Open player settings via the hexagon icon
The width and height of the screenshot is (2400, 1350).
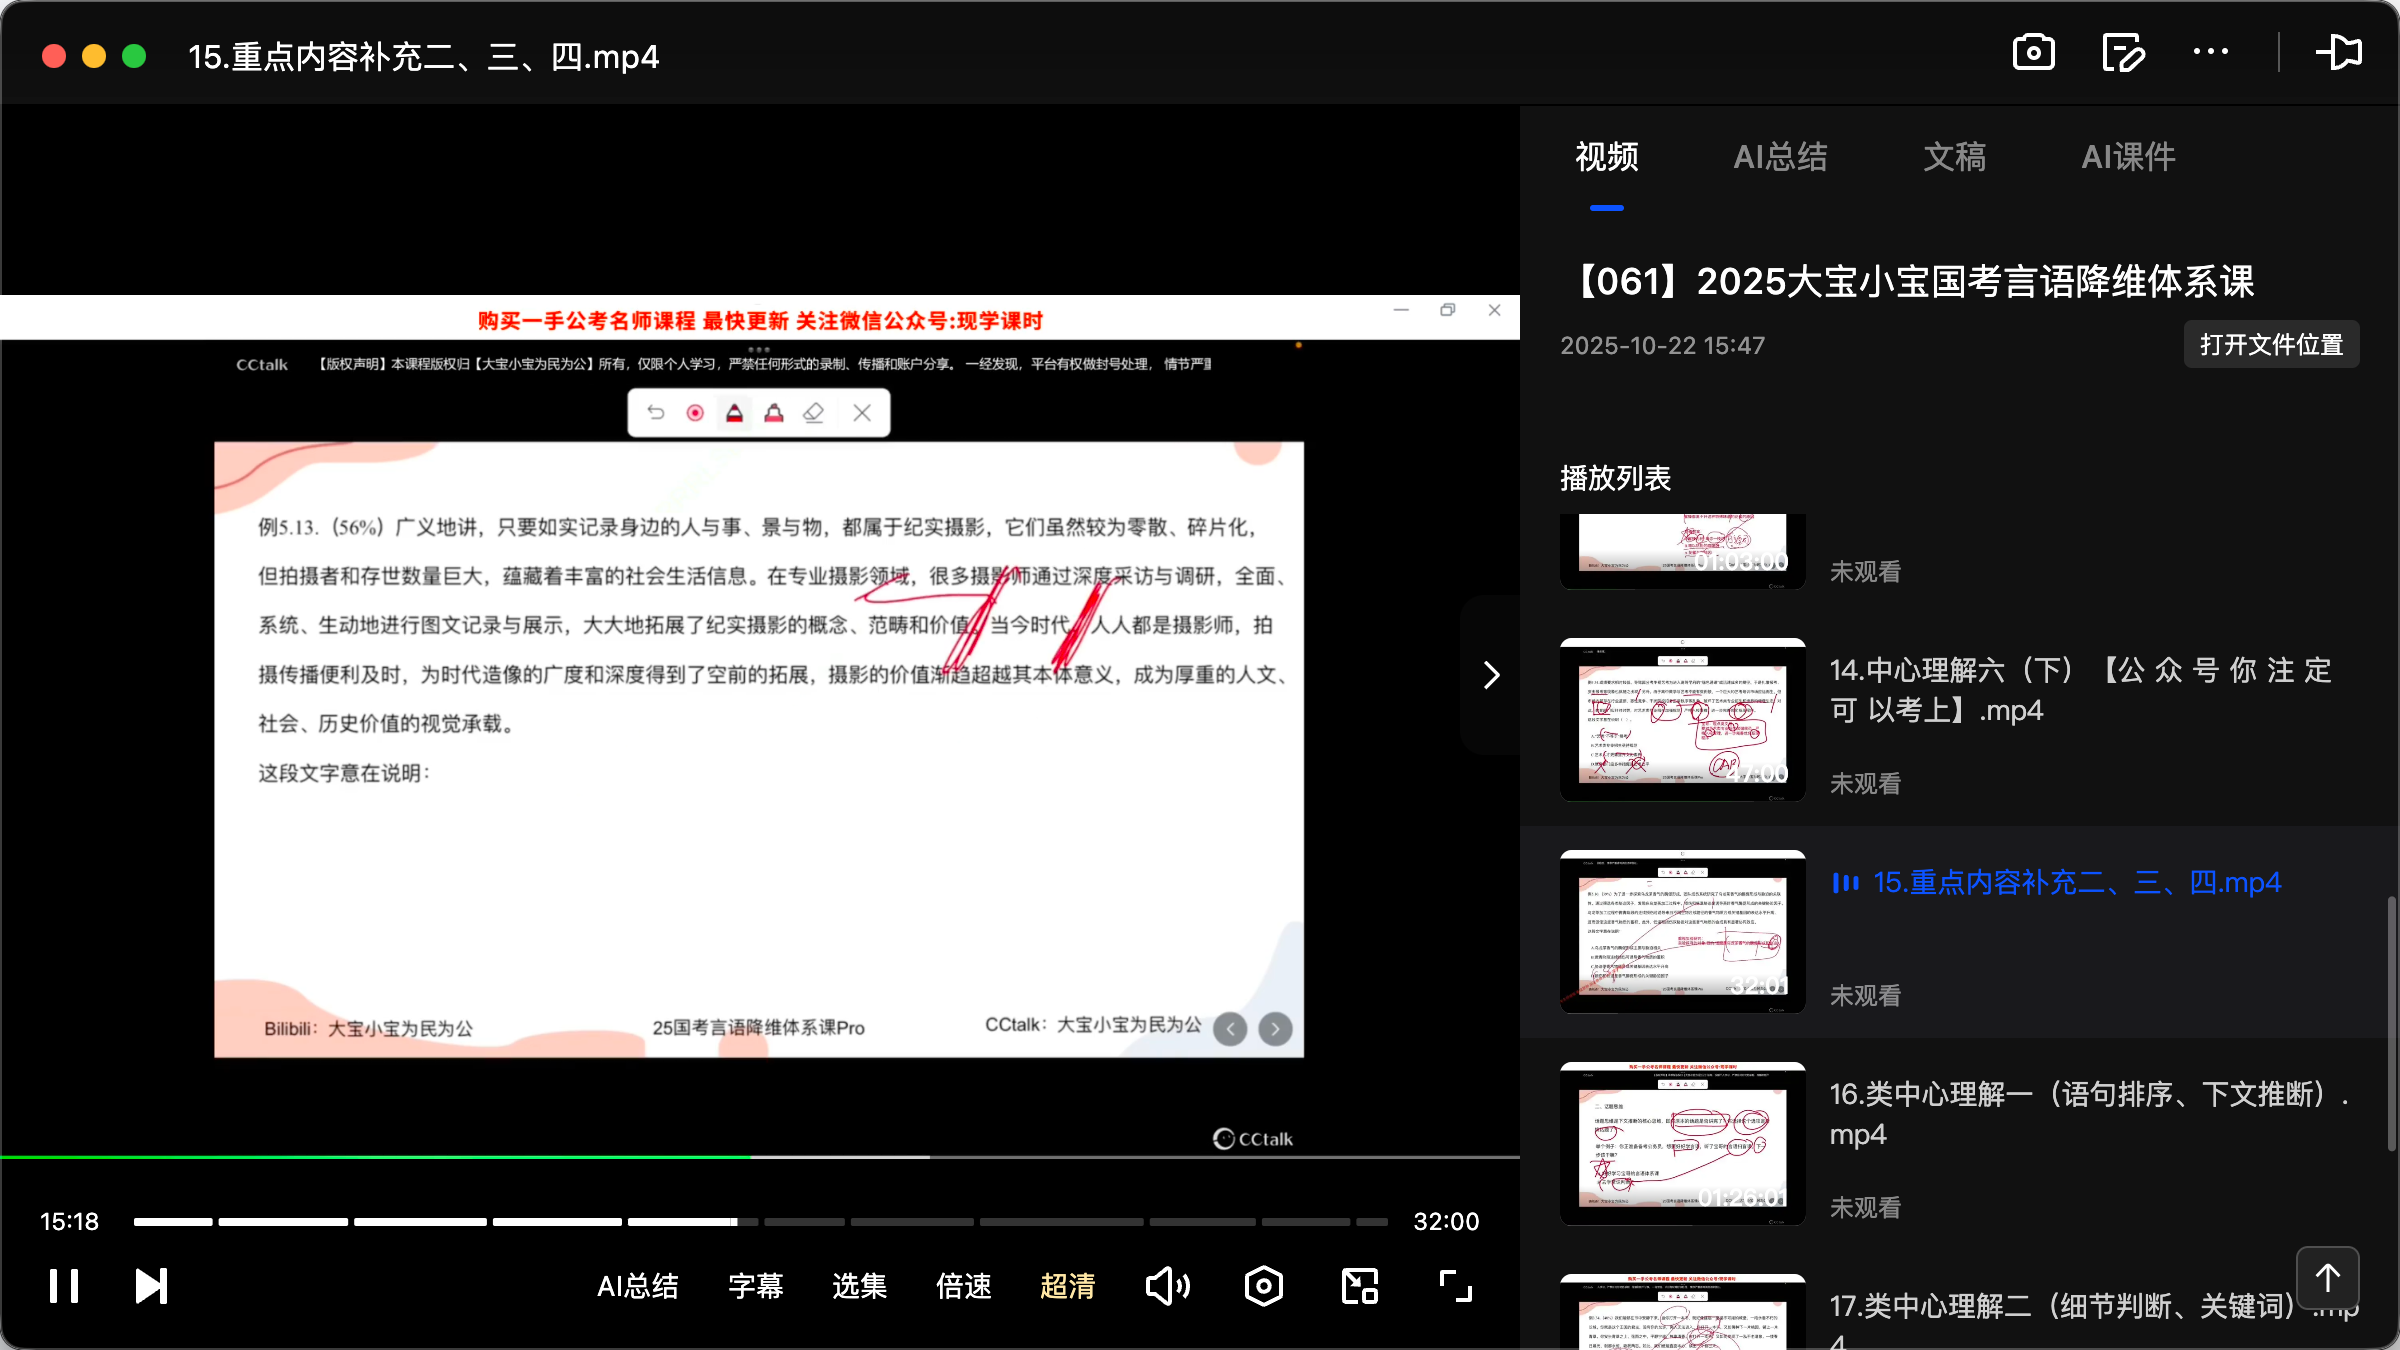(x=1263, y=1286)
